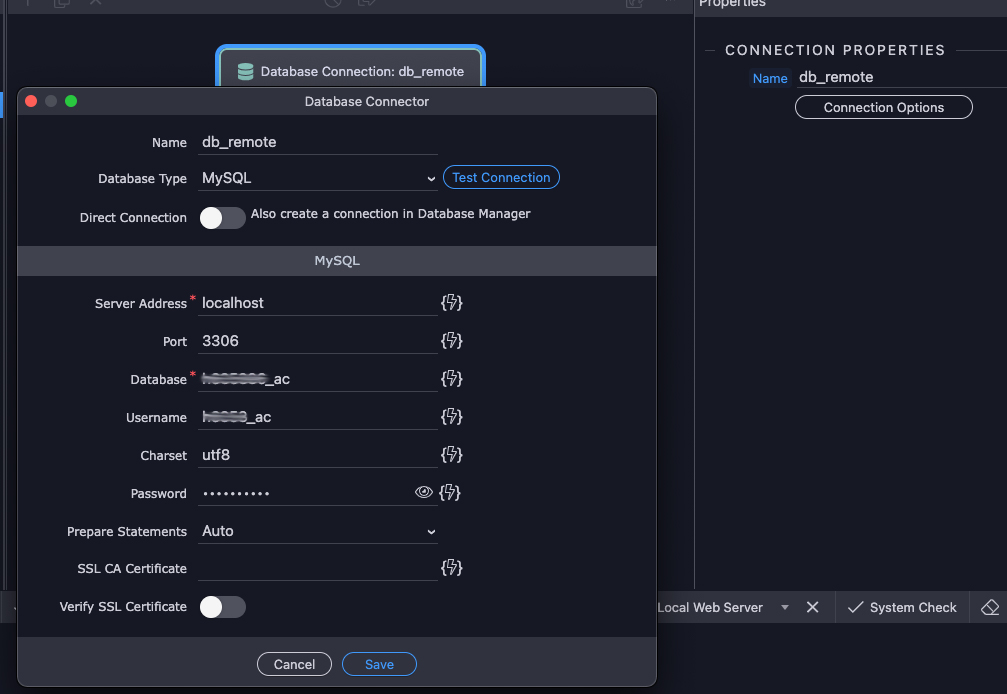Screen dimensions: 1007x694
Task: Click the eraser icon beside System Check
Action: pyautogui.click(x=989, y=607)
